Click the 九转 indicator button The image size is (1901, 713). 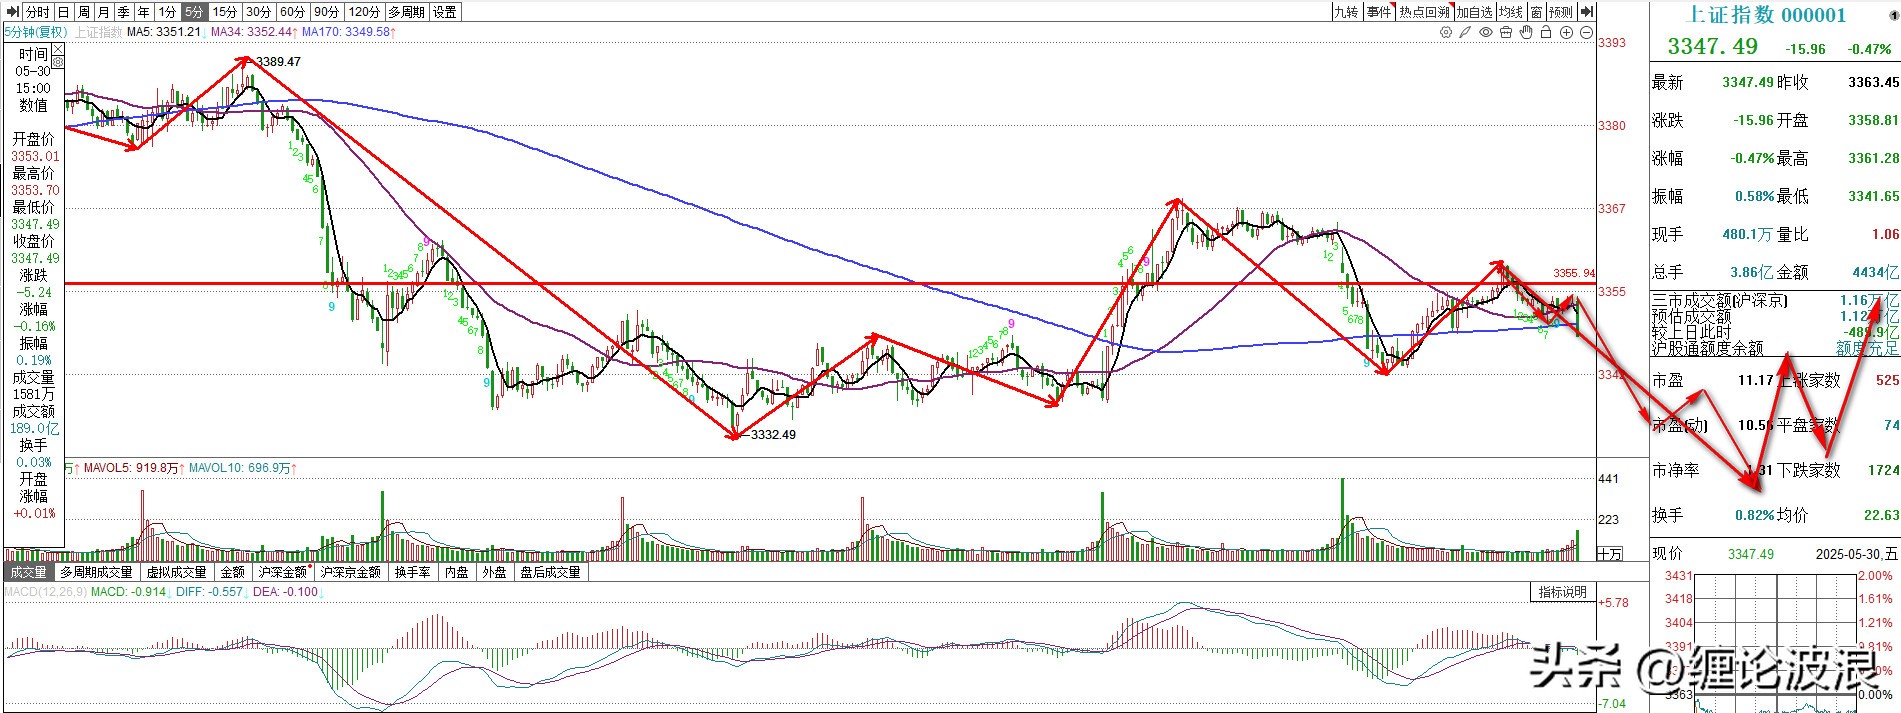coord(1346,12)
